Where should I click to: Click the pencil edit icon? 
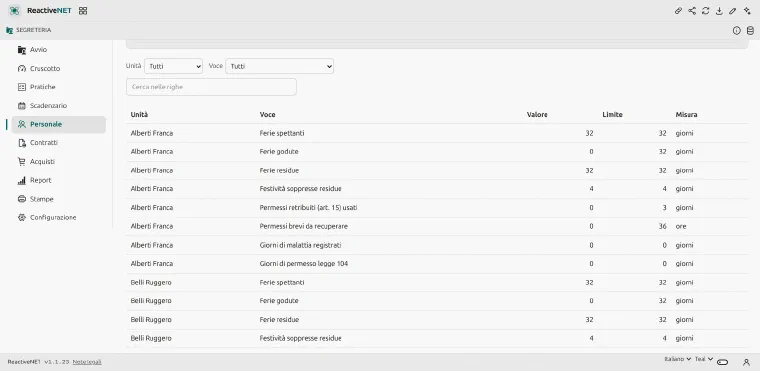click(x=733, y=11)
